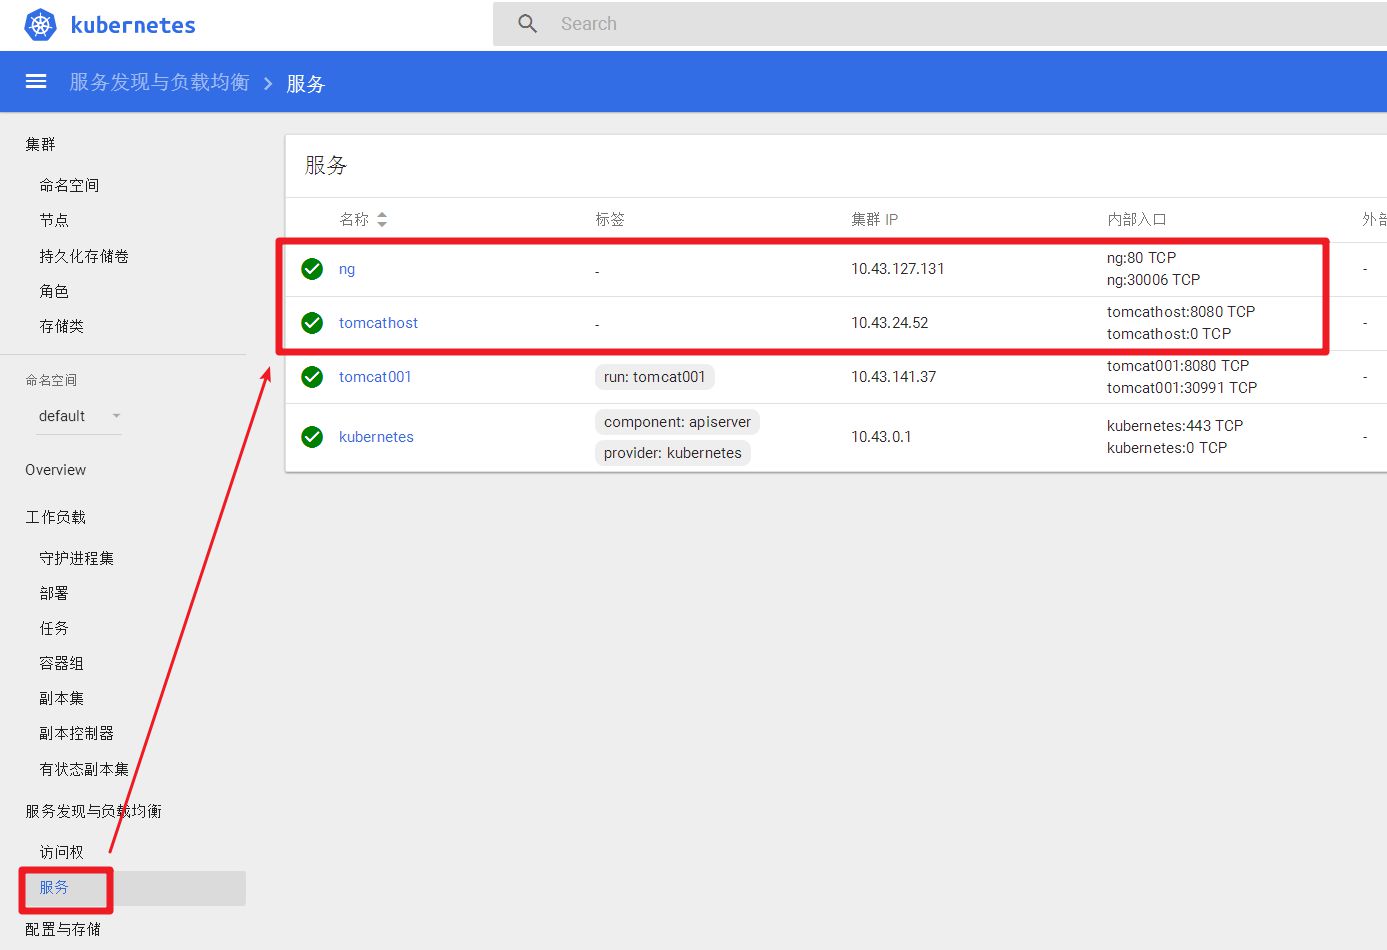1387x950 pixels.
Task: Open 访问权 in sidebar
Action: point(61,852)
